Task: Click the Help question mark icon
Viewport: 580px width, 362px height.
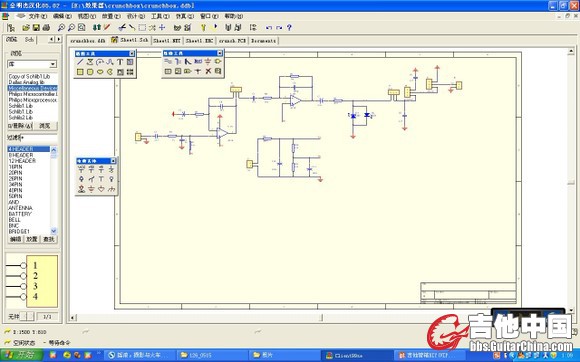Action: [289, 27]
